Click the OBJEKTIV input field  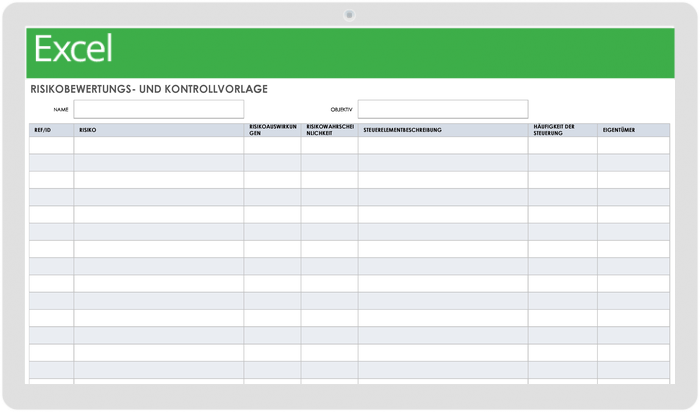pyautogui.click(x=443, y=109)
